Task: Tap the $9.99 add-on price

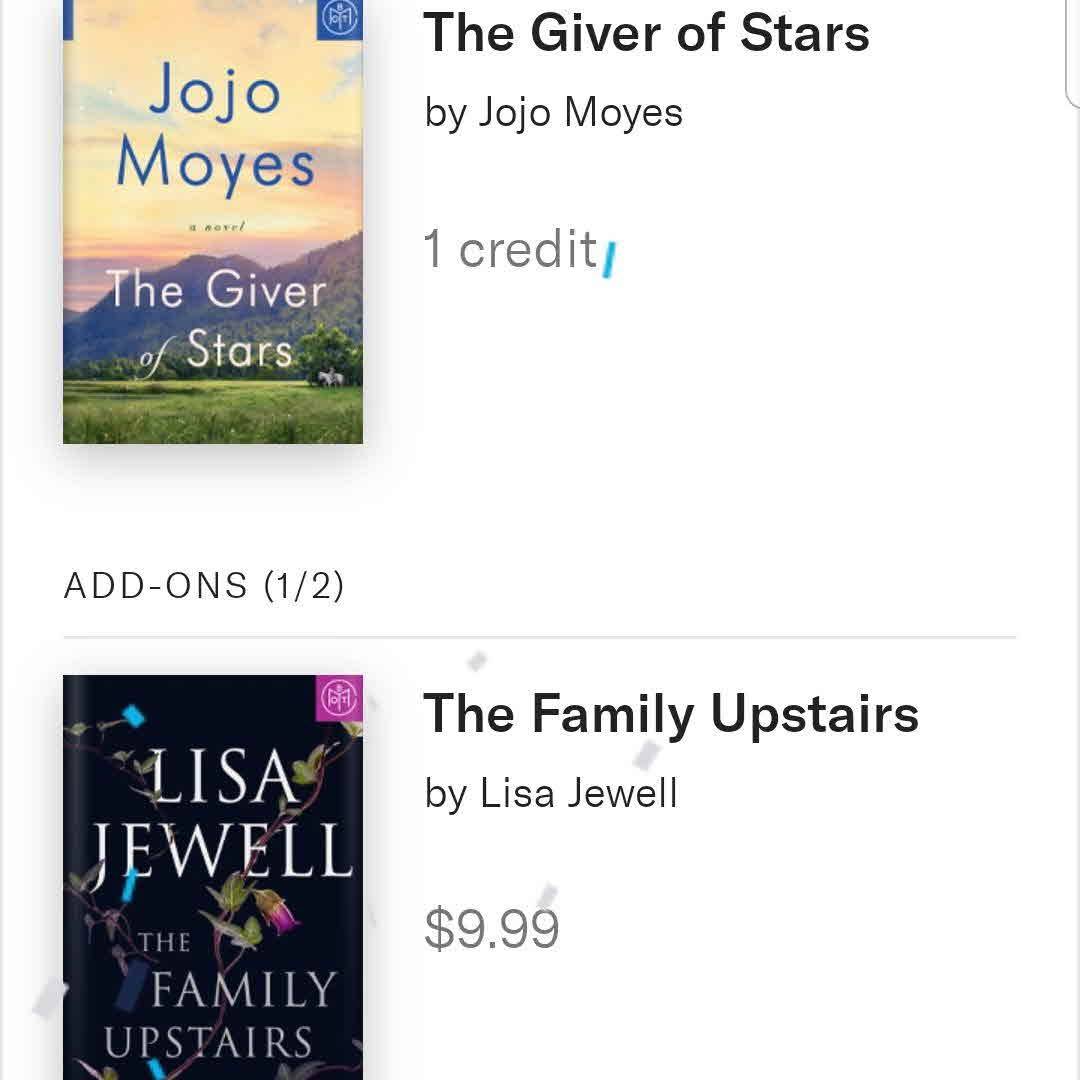Action: (491, 929)
